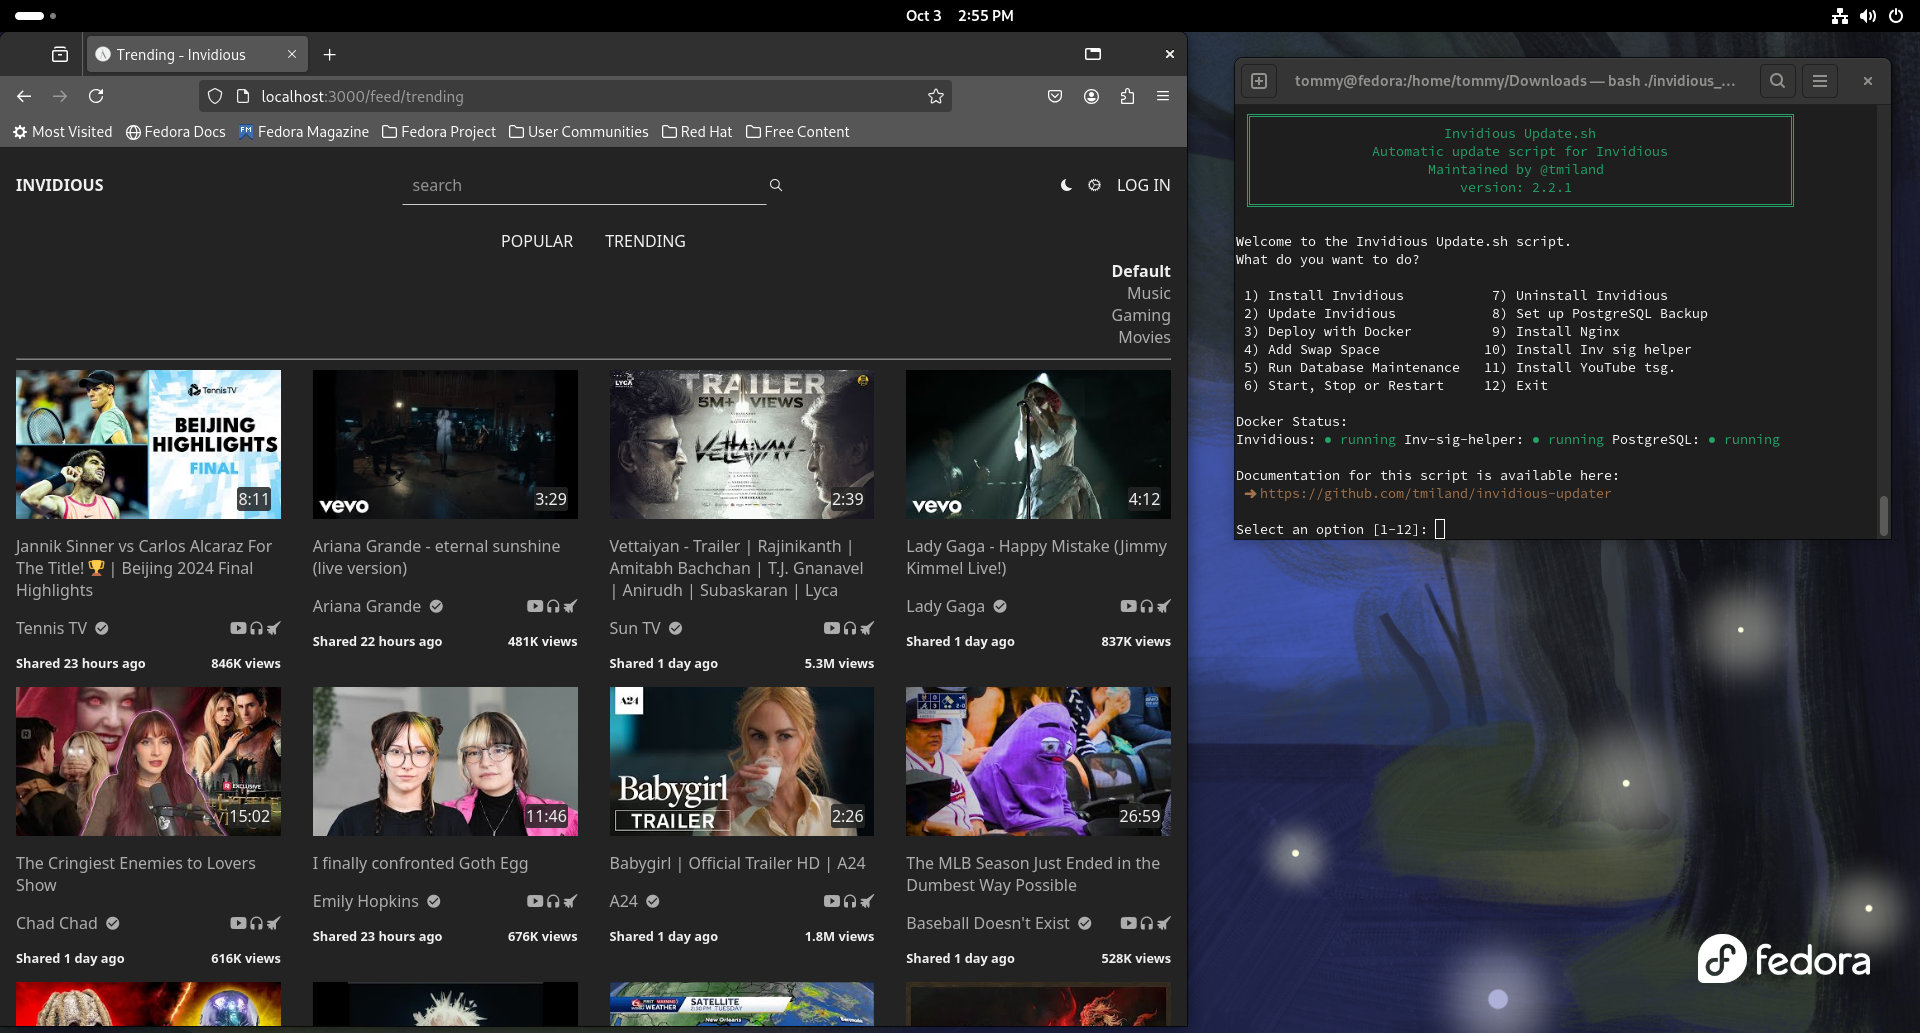Save page to Pocket icon

[1054, 96]
